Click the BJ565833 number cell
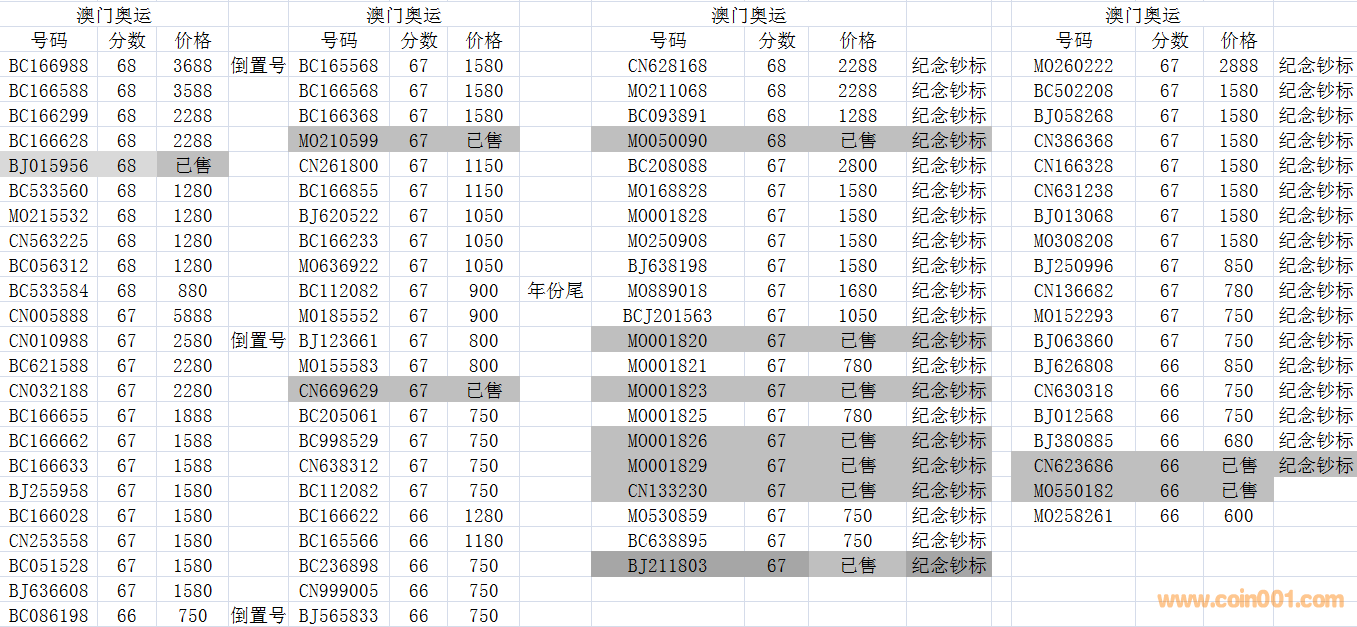Screen dimensions: 1357x627 point(338,616)
